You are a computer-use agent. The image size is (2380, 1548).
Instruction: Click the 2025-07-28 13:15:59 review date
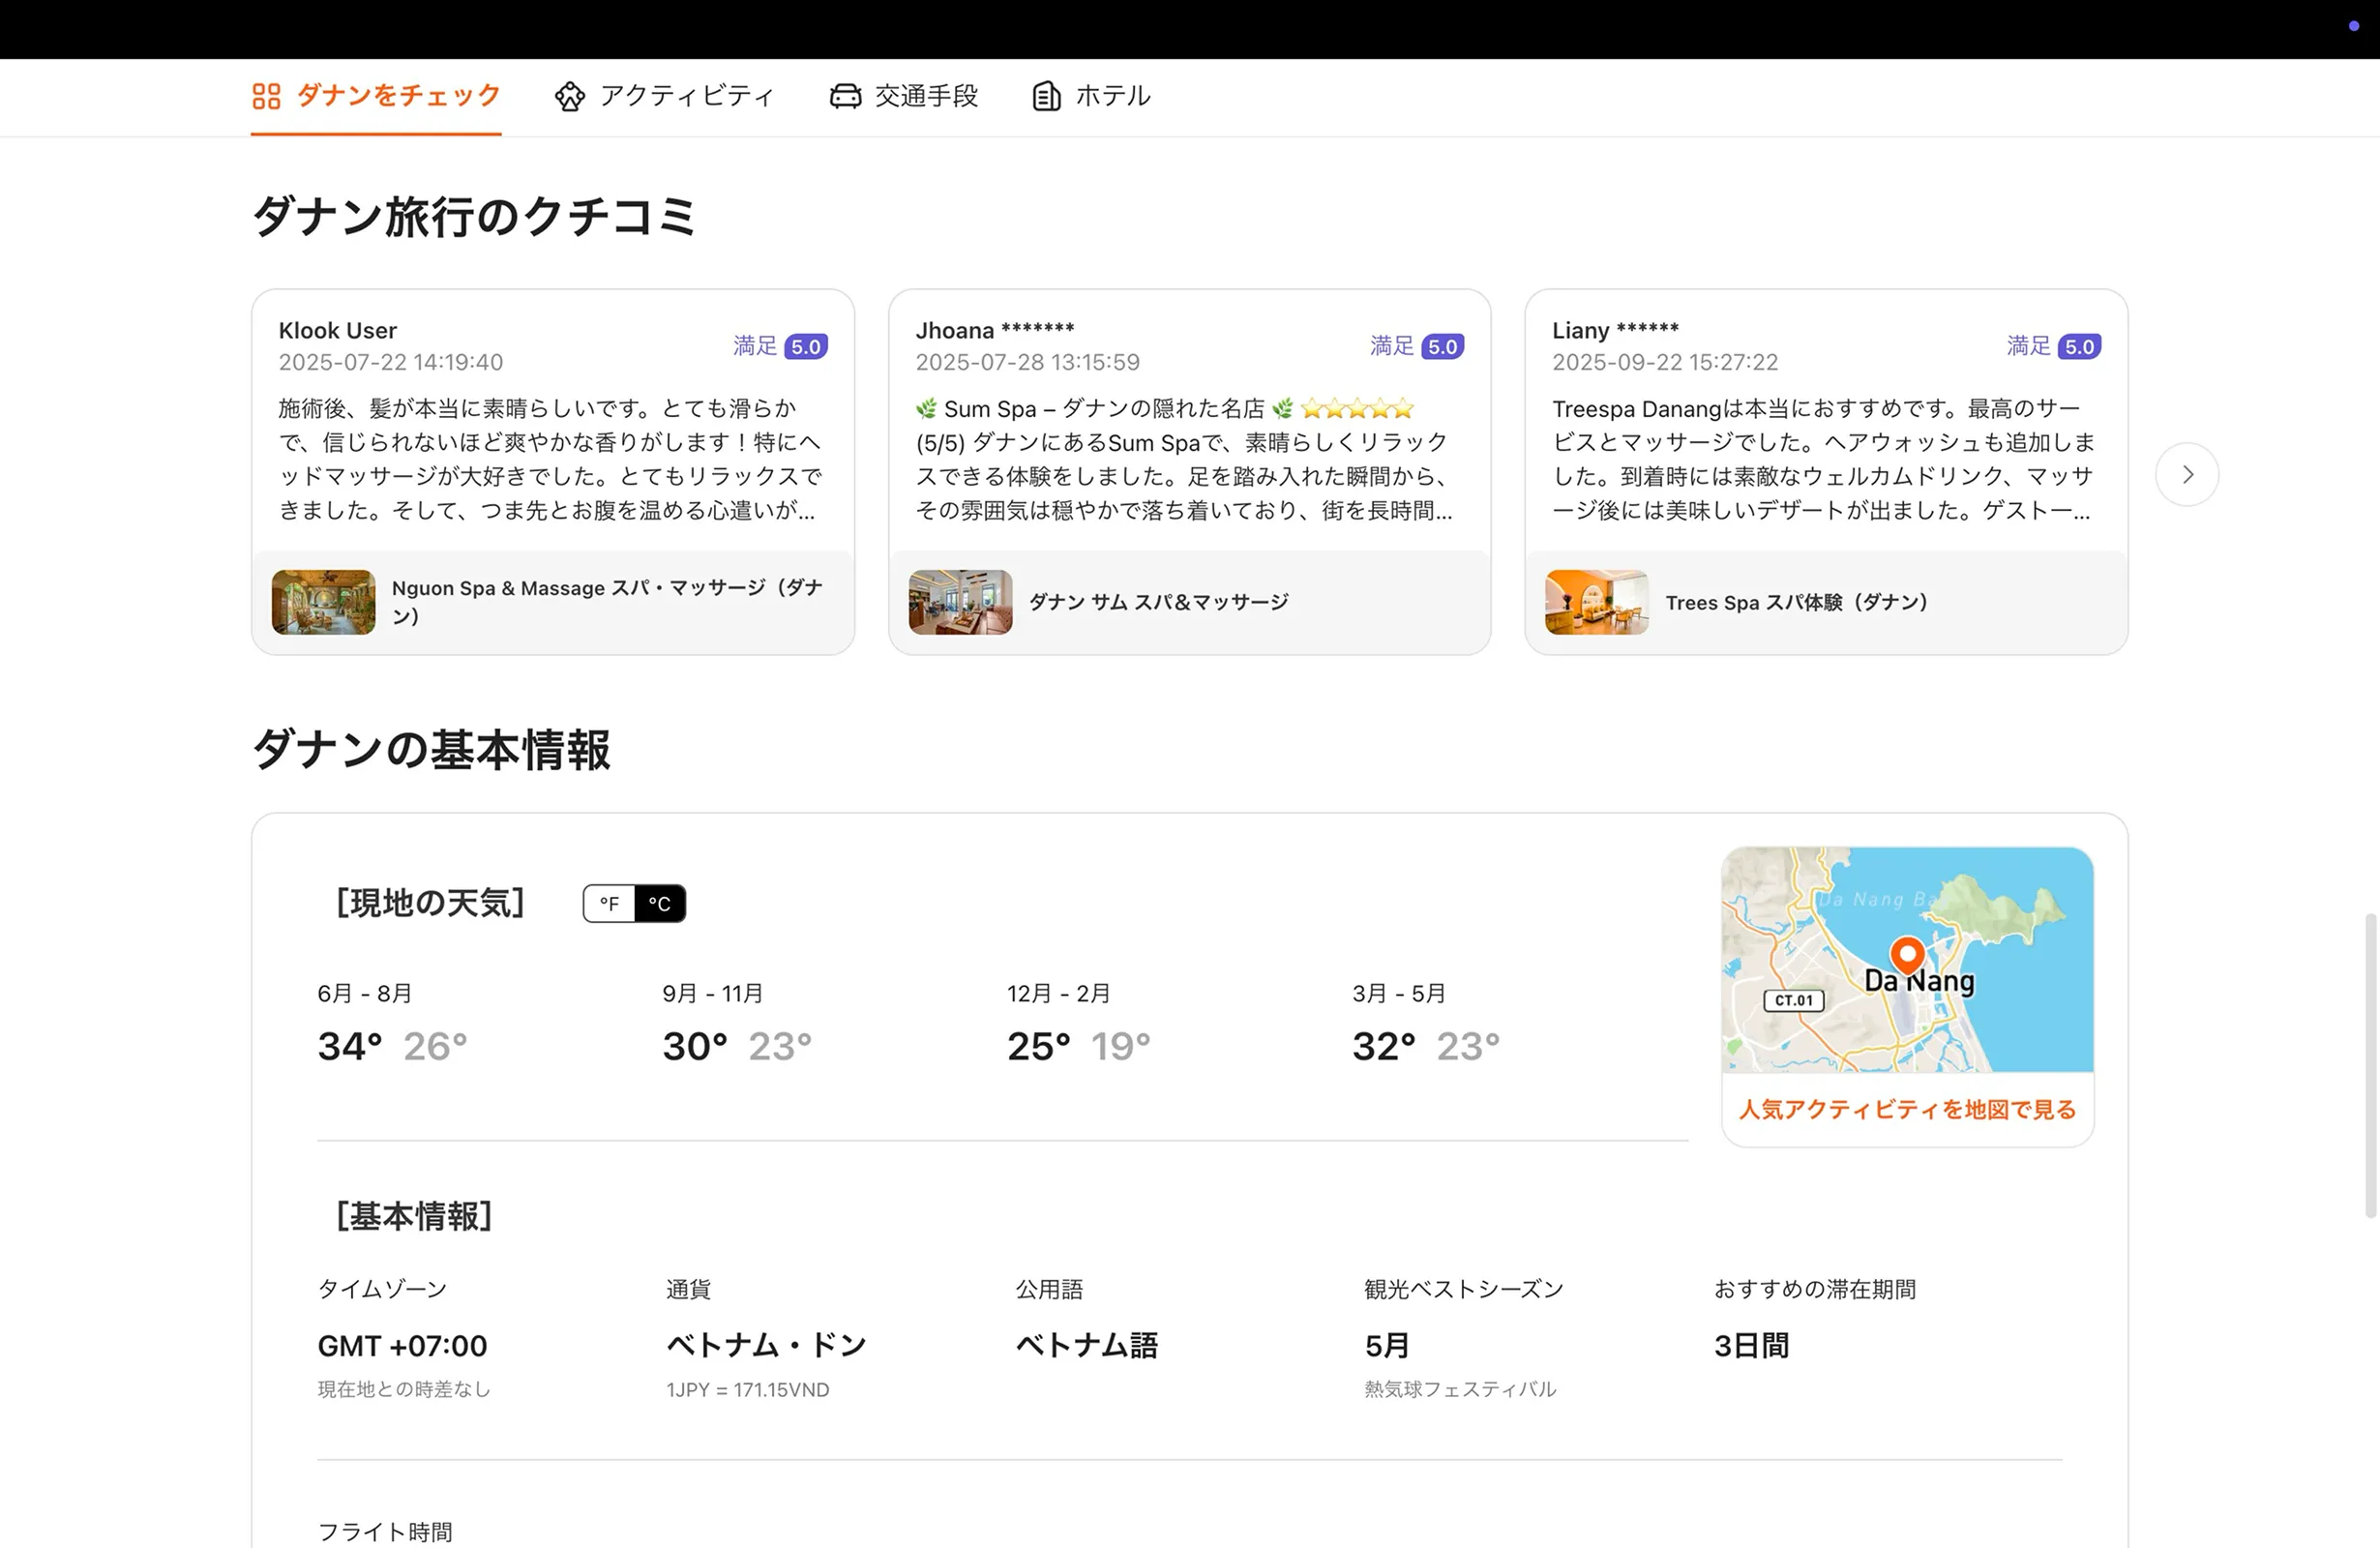[1028, 362]
